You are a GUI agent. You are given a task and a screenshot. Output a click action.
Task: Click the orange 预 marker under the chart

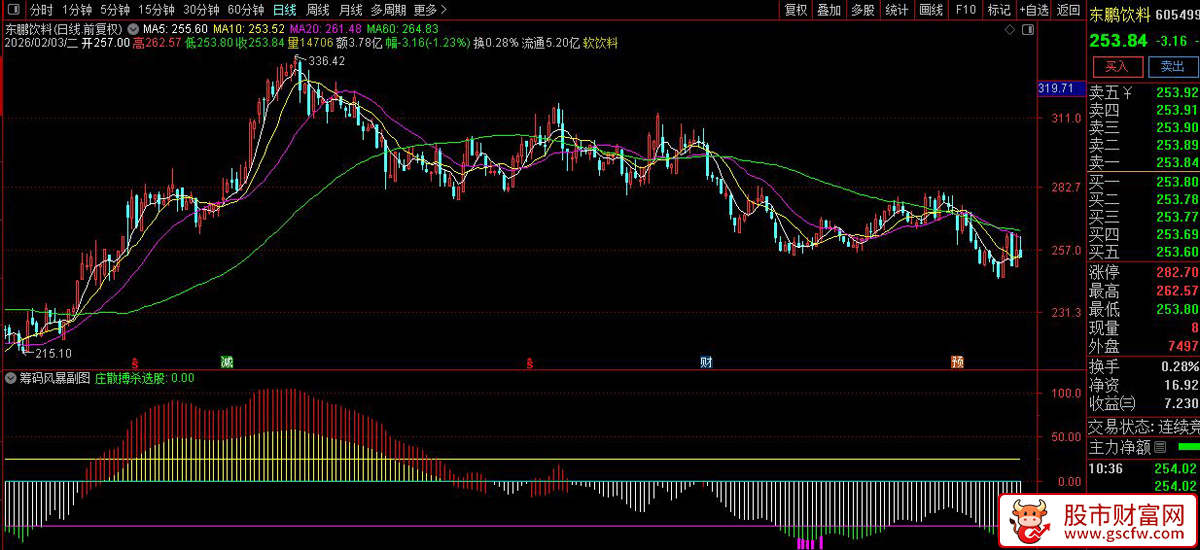(x=957, y=361)
